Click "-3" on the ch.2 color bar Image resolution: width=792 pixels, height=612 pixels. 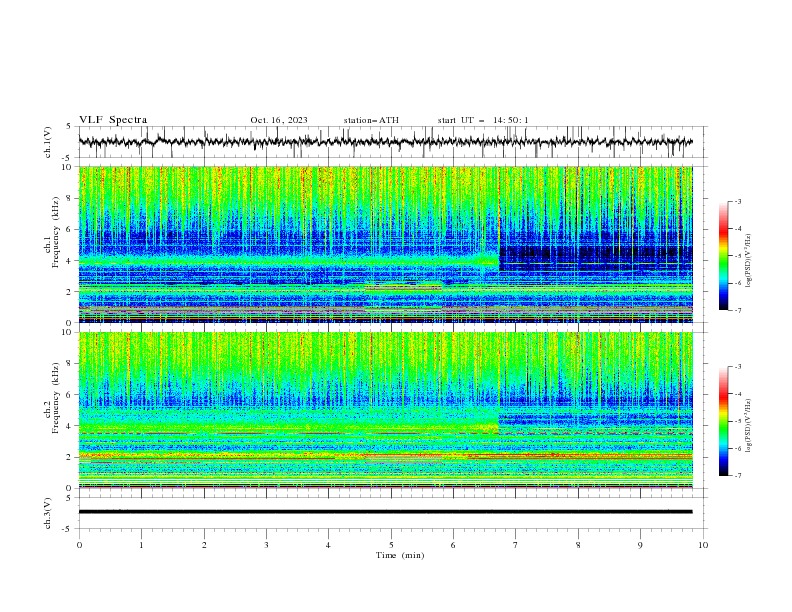click(737, 367)
